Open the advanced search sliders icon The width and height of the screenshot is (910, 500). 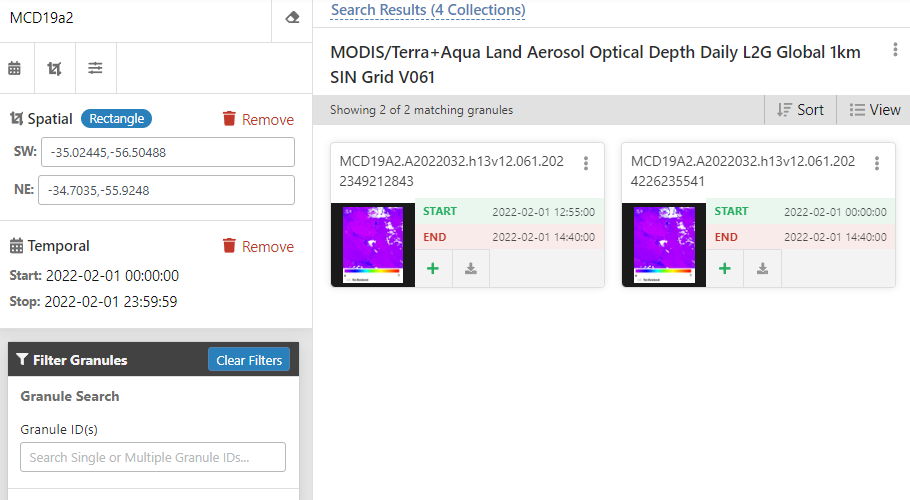(95, 68)
